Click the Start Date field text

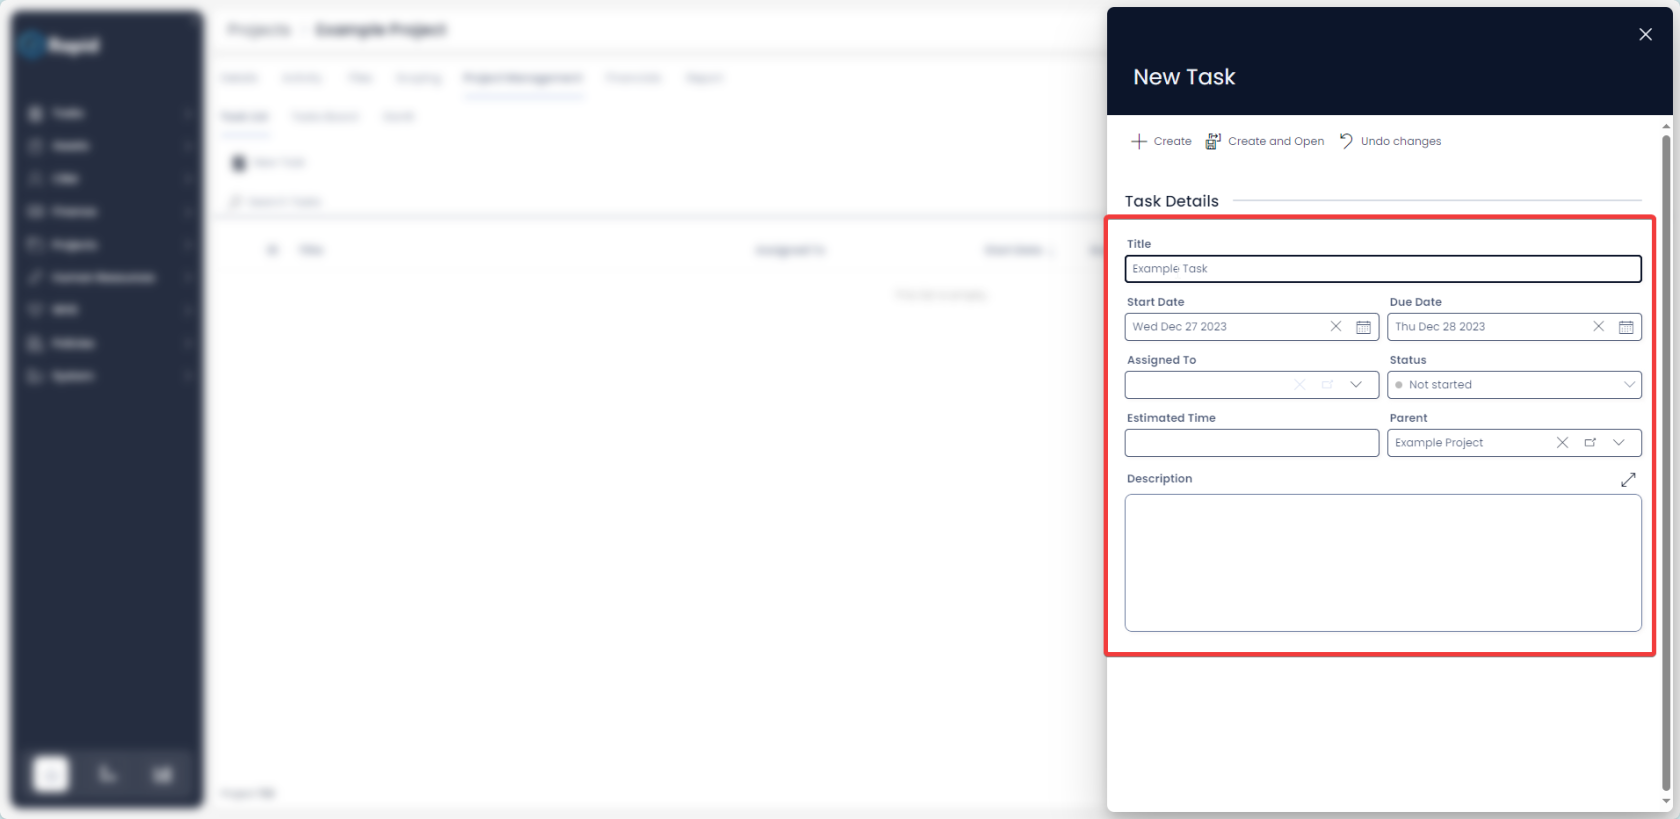pyautogui.click(x=1179, y=327)
